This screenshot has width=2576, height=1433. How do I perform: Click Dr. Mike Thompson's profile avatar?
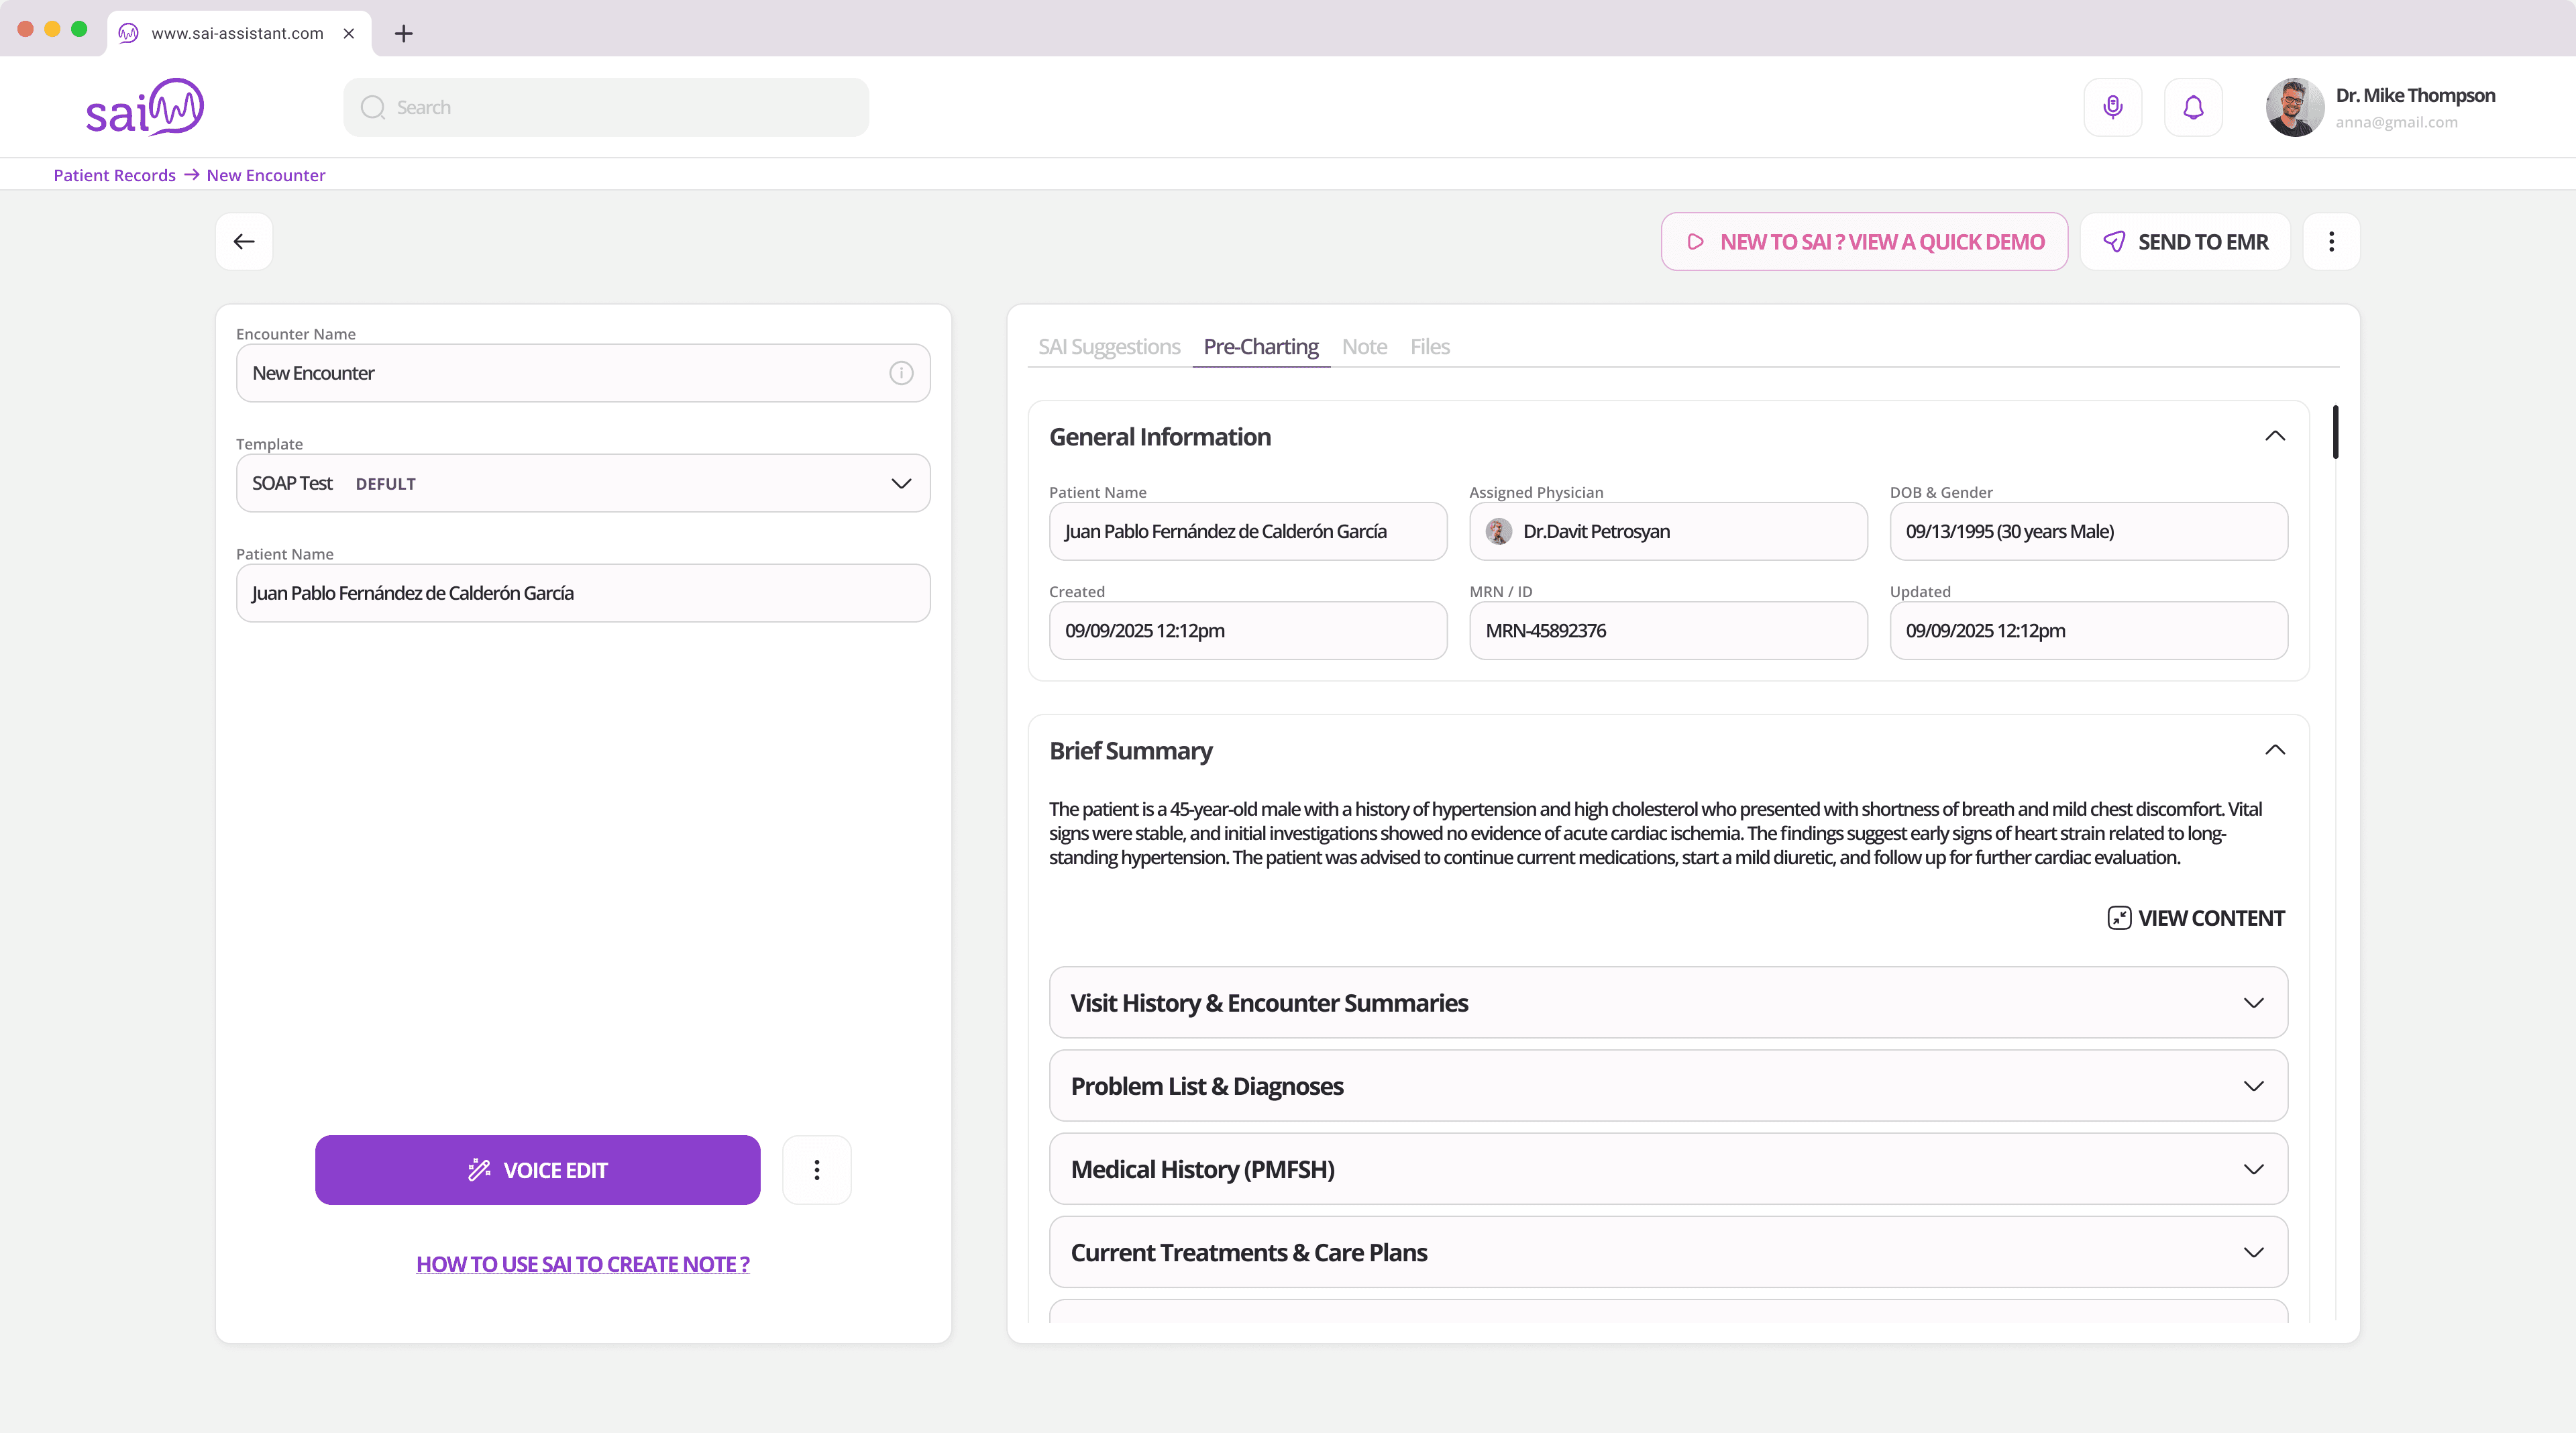coord(2294,107)
